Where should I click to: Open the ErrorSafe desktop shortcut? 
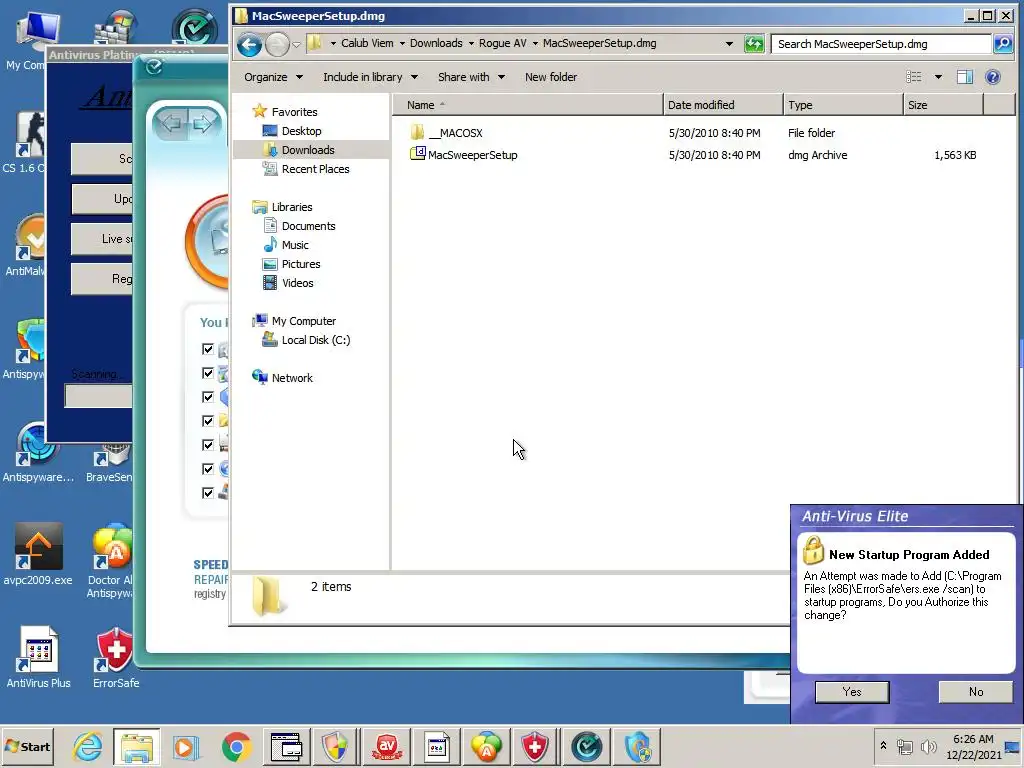116,656
